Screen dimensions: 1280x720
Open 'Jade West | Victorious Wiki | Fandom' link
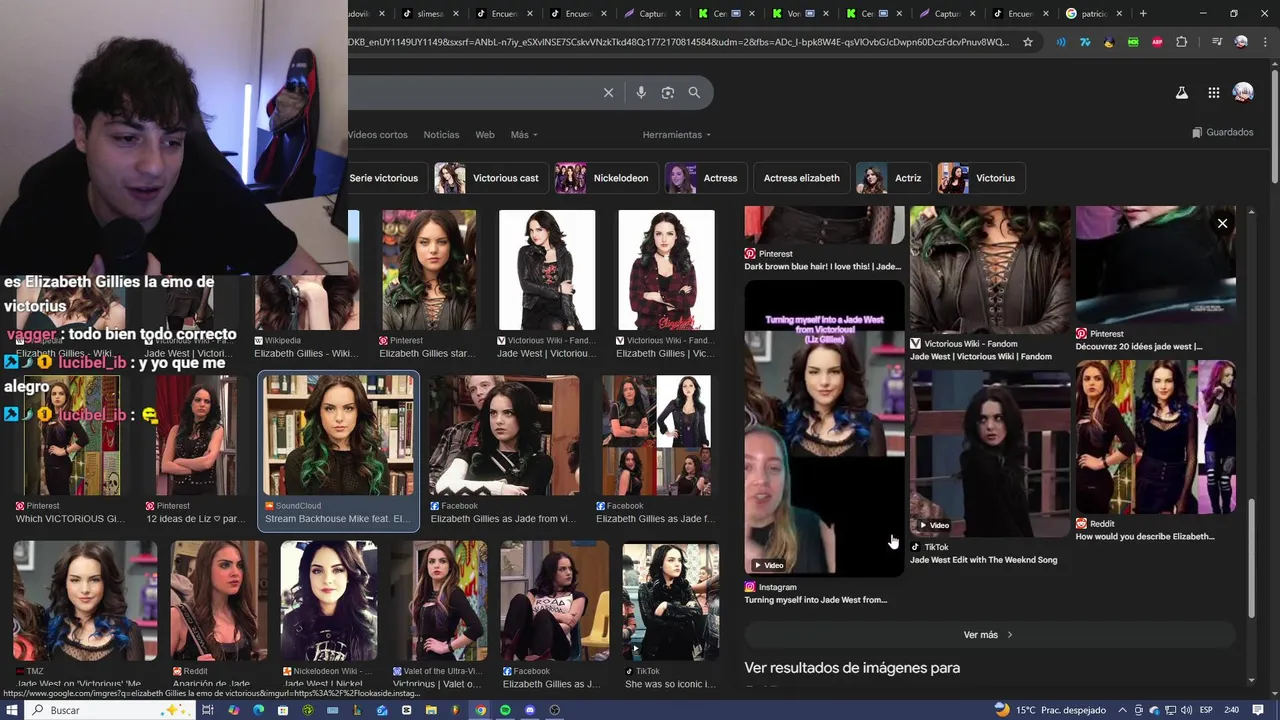tap(980, 357)
